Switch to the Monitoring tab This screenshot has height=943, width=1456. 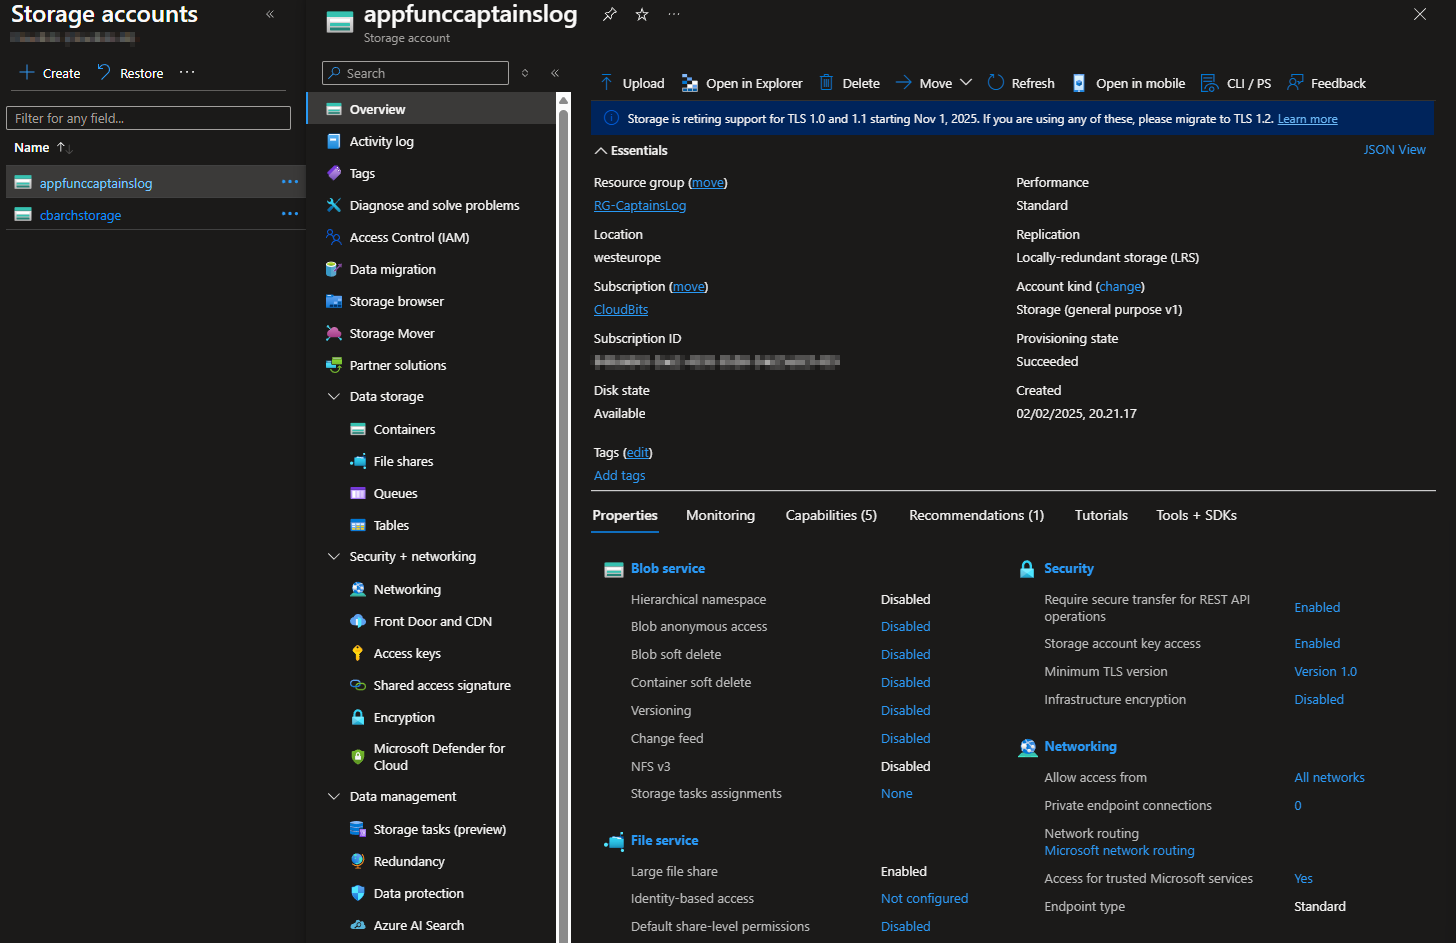click(720, 515)
